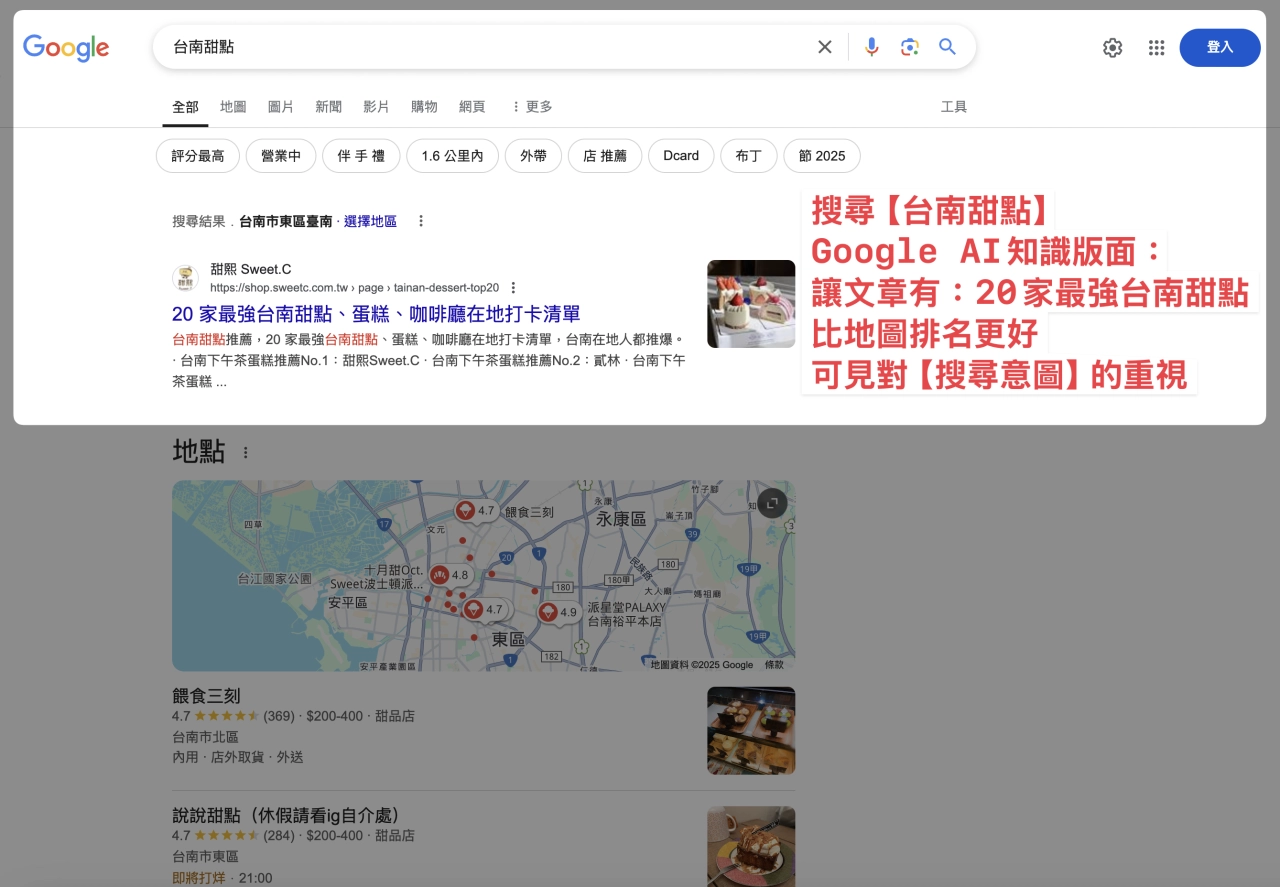Apply the Dcard filter chip
Image resolution: width=1280 pixels, height=887 pixels.
click(x=681, y=156)
